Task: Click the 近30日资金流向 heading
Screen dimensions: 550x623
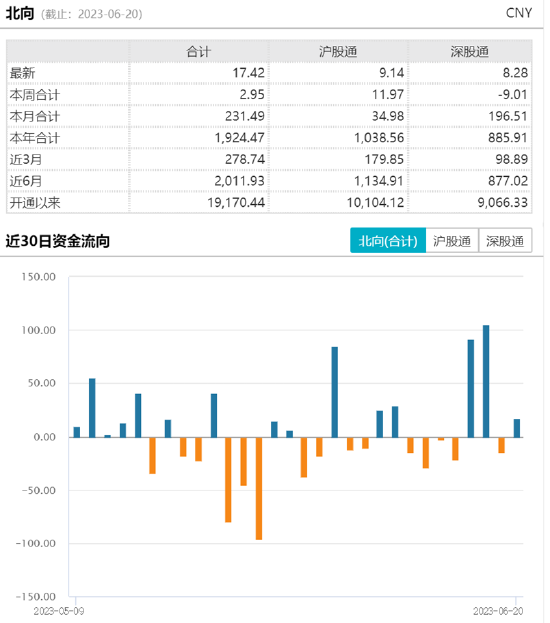Action: (58, 241)
